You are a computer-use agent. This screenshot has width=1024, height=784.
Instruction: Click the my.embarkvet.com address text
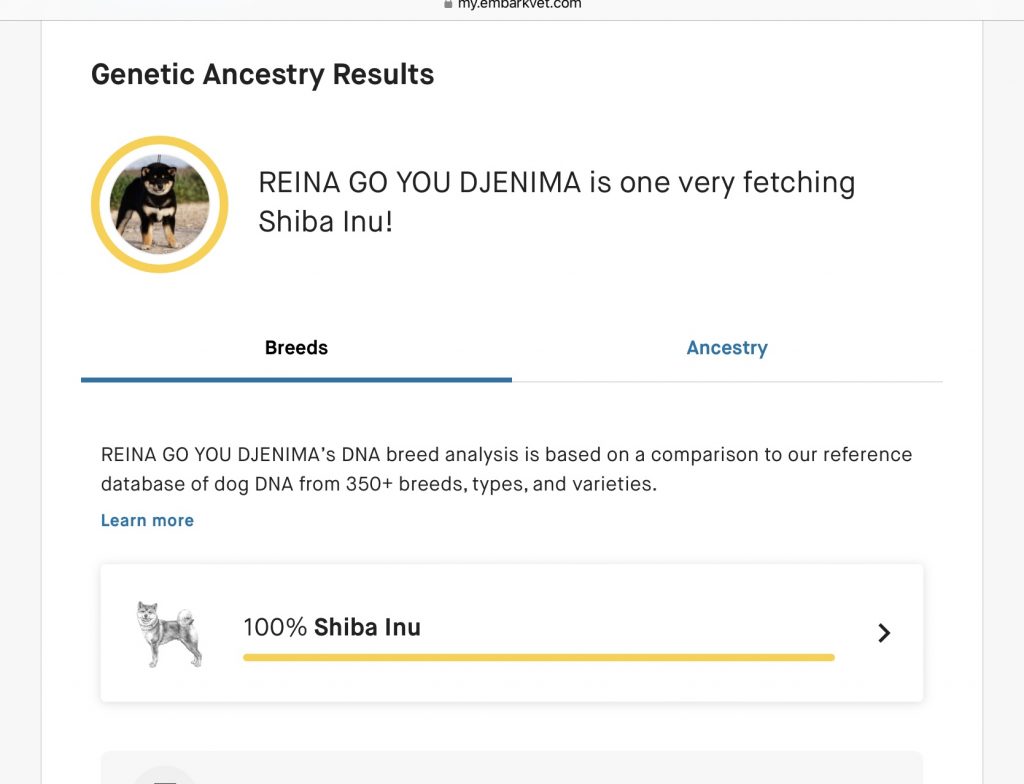pyautogui.click(x=519, y=4)
